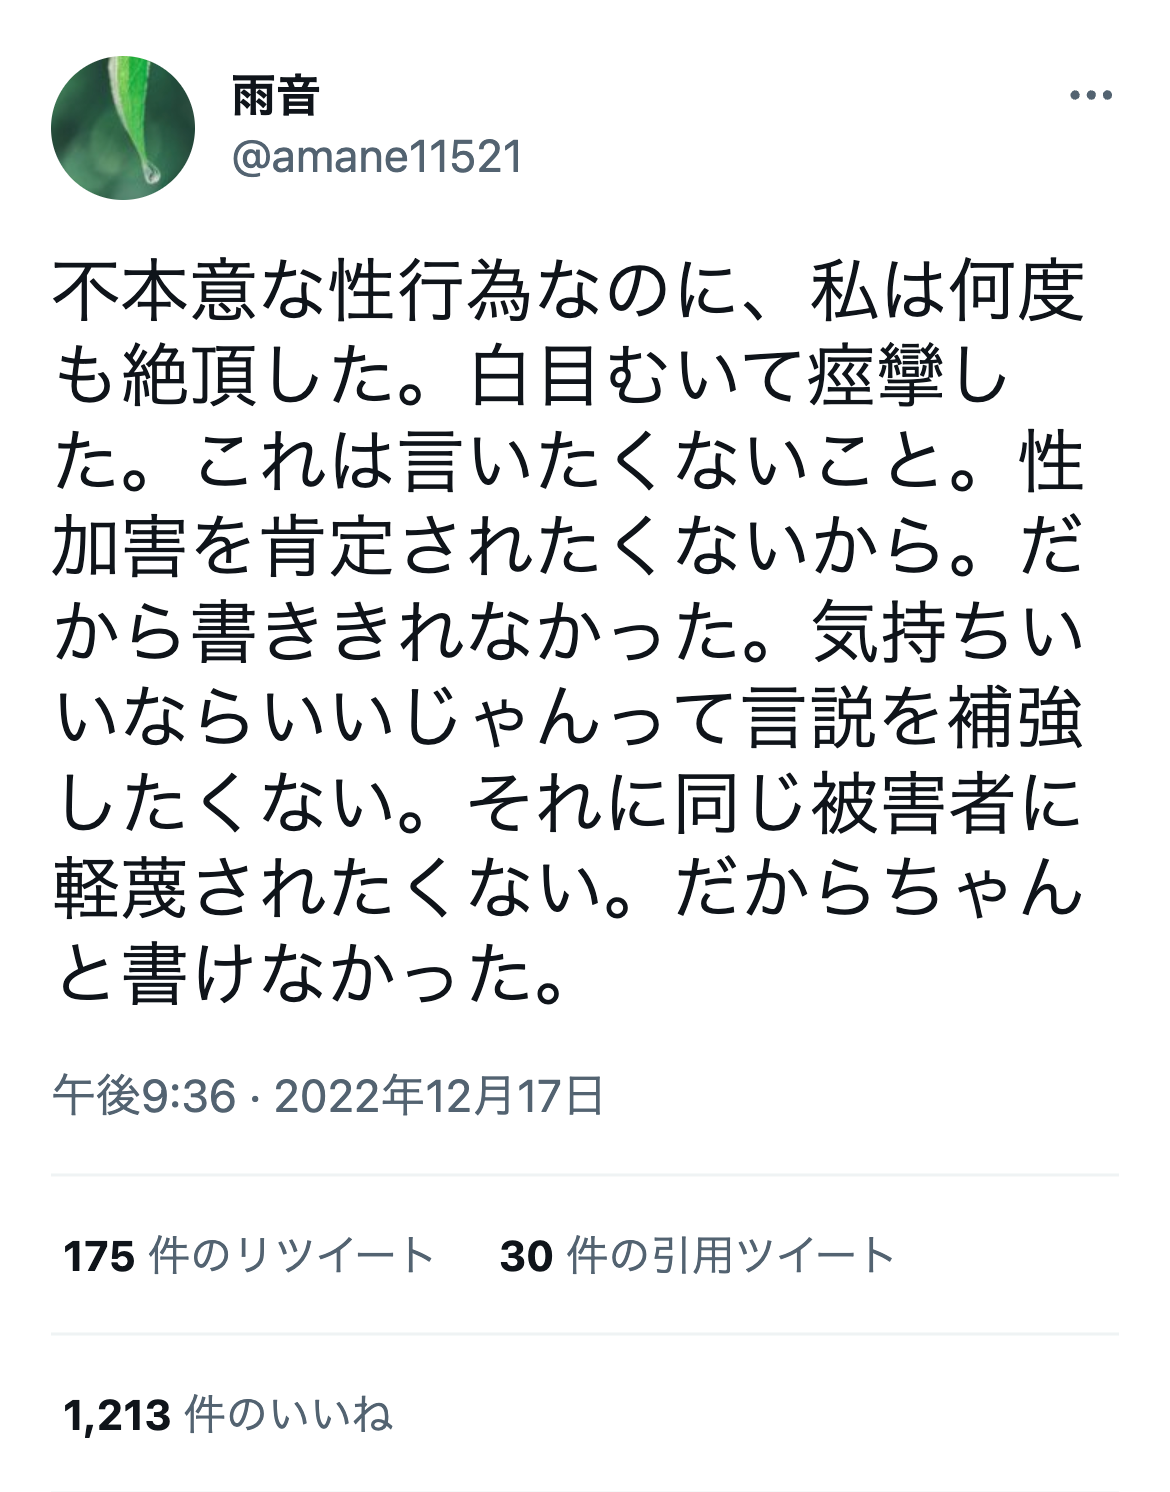1170x1492 pixels.
Task: Open the 1,213 件のいいね list
Action: pyautogui.click(x=228, y=1414)
